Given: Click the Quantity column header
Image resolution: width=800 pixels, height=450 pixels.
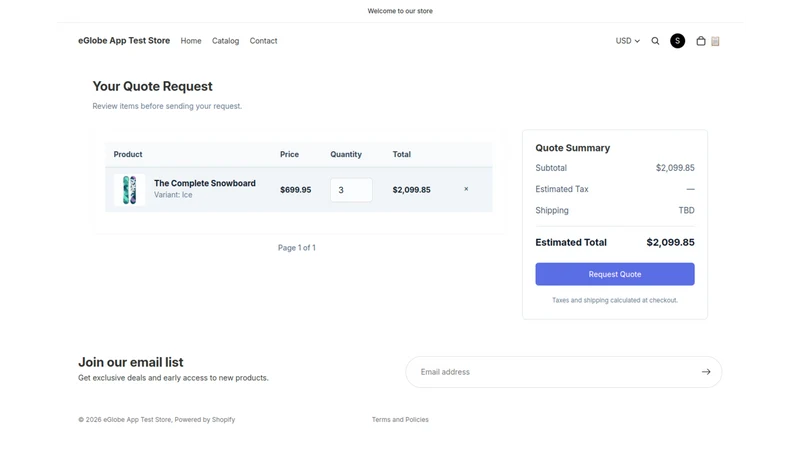Looking at the screenshot, I should (x=346, y=154).
